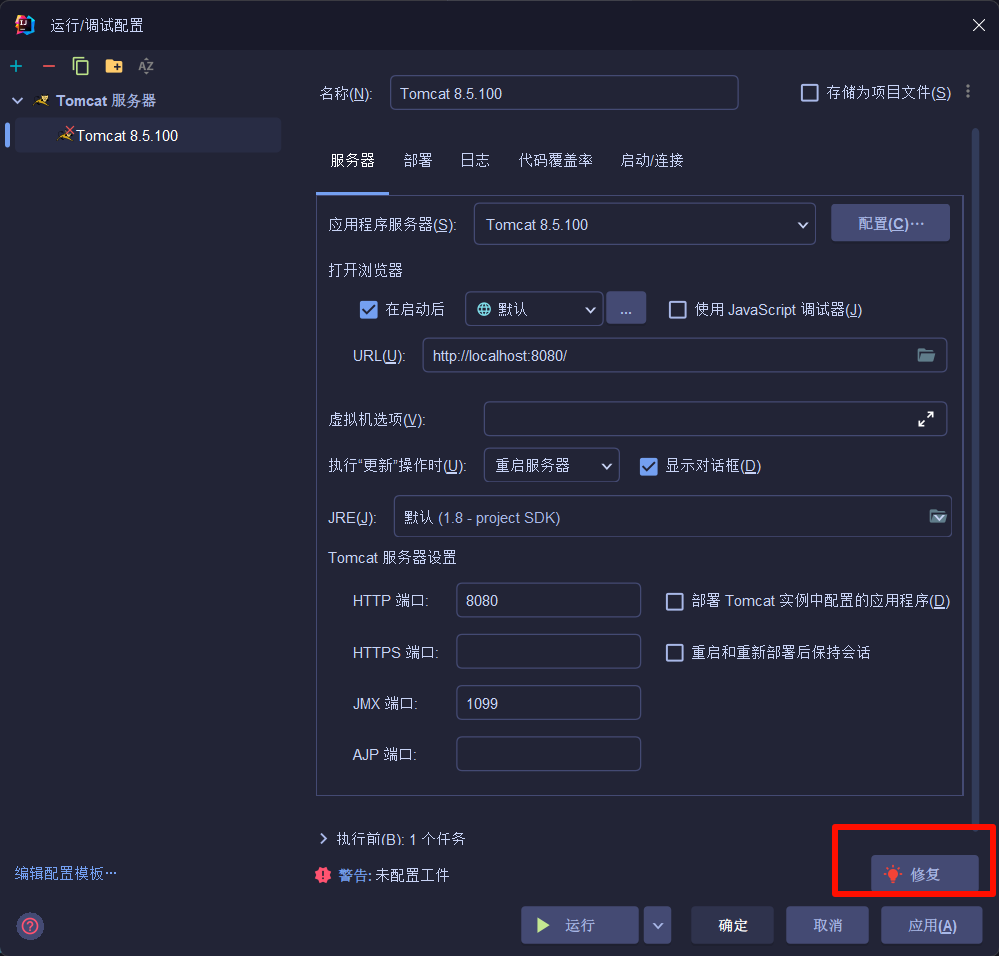Open the 应用程序服务器 dropdown

[x=645, y=224]
